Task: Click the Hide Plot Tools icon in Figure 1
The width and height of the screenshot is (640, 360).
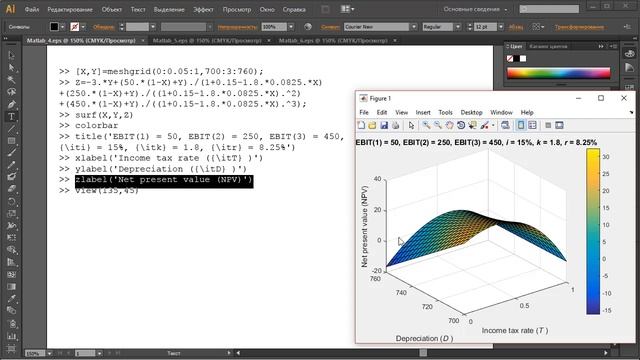Action: [x=548, y=125]
